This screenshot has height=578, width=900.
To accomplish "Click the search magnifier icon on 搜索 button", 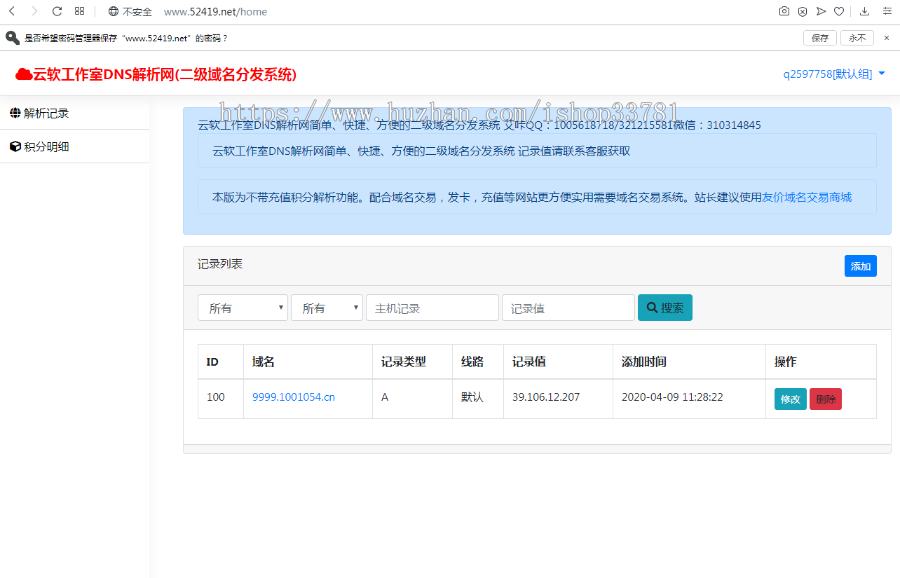I will pyautogui.click(x=651, y=307).
